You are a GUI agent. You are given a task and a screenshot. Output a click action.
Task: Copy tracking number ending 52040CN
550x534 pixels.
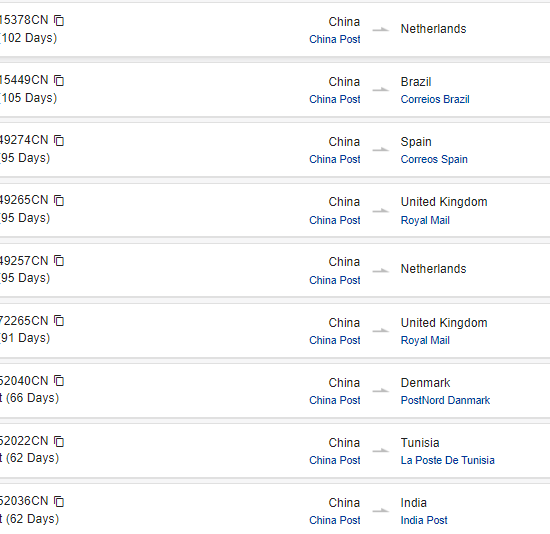point(59,381)
